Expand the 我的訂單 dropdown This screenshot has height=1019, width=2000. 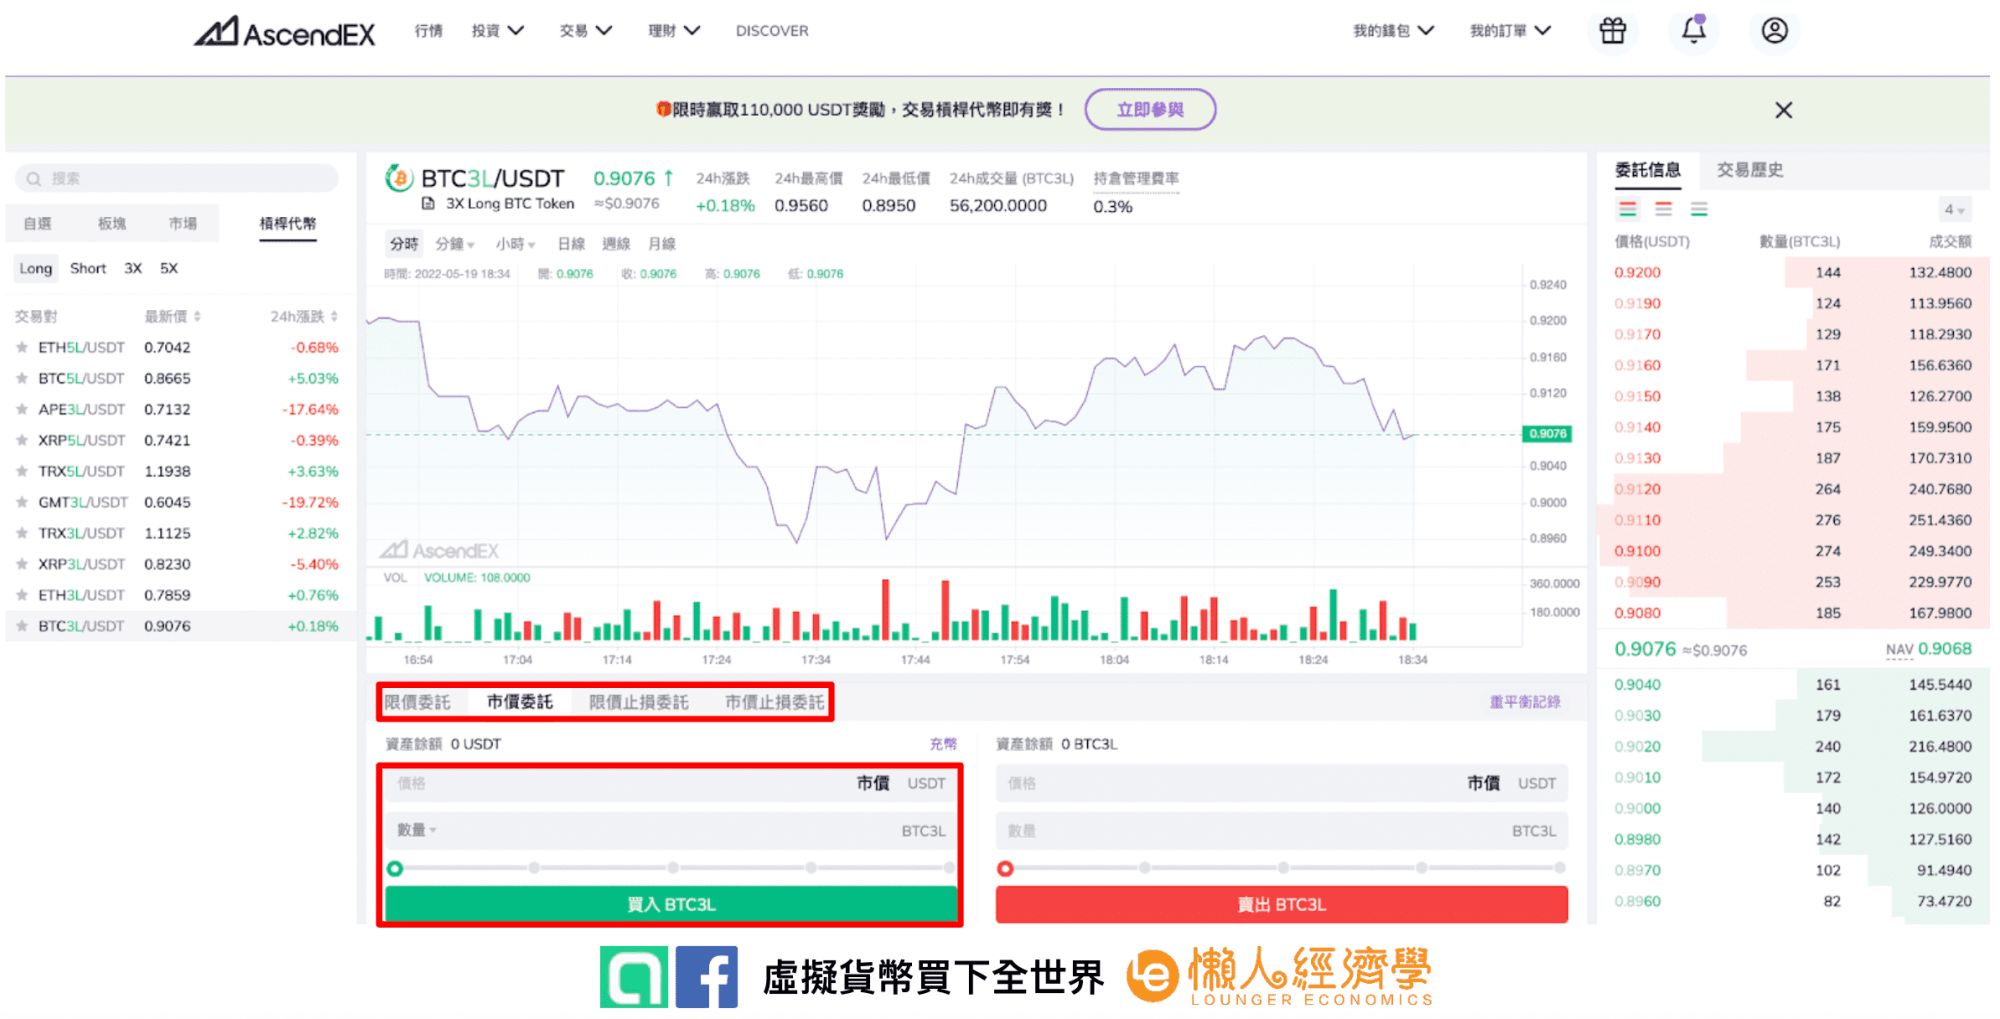point(1510,31)
